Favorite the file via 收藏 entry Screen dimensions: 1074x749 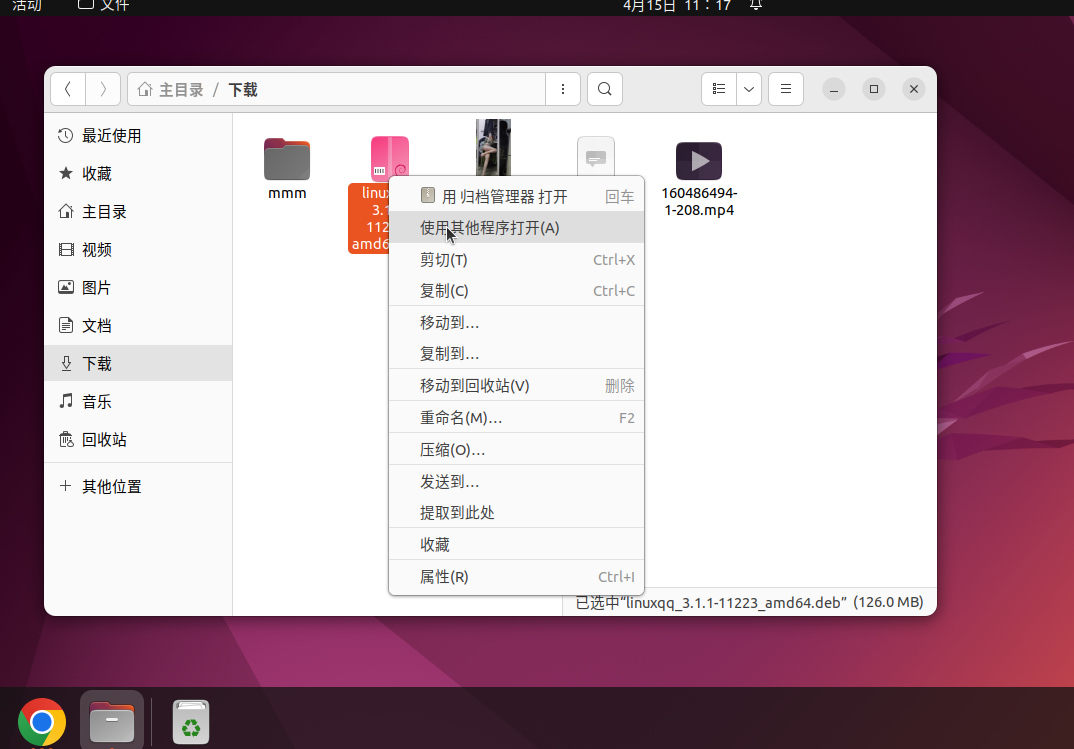coord(434,544)
